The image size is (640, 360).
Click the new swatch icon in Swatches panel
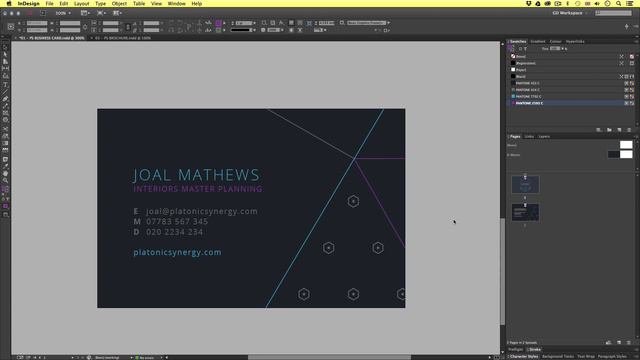click(x=619, y=130)
